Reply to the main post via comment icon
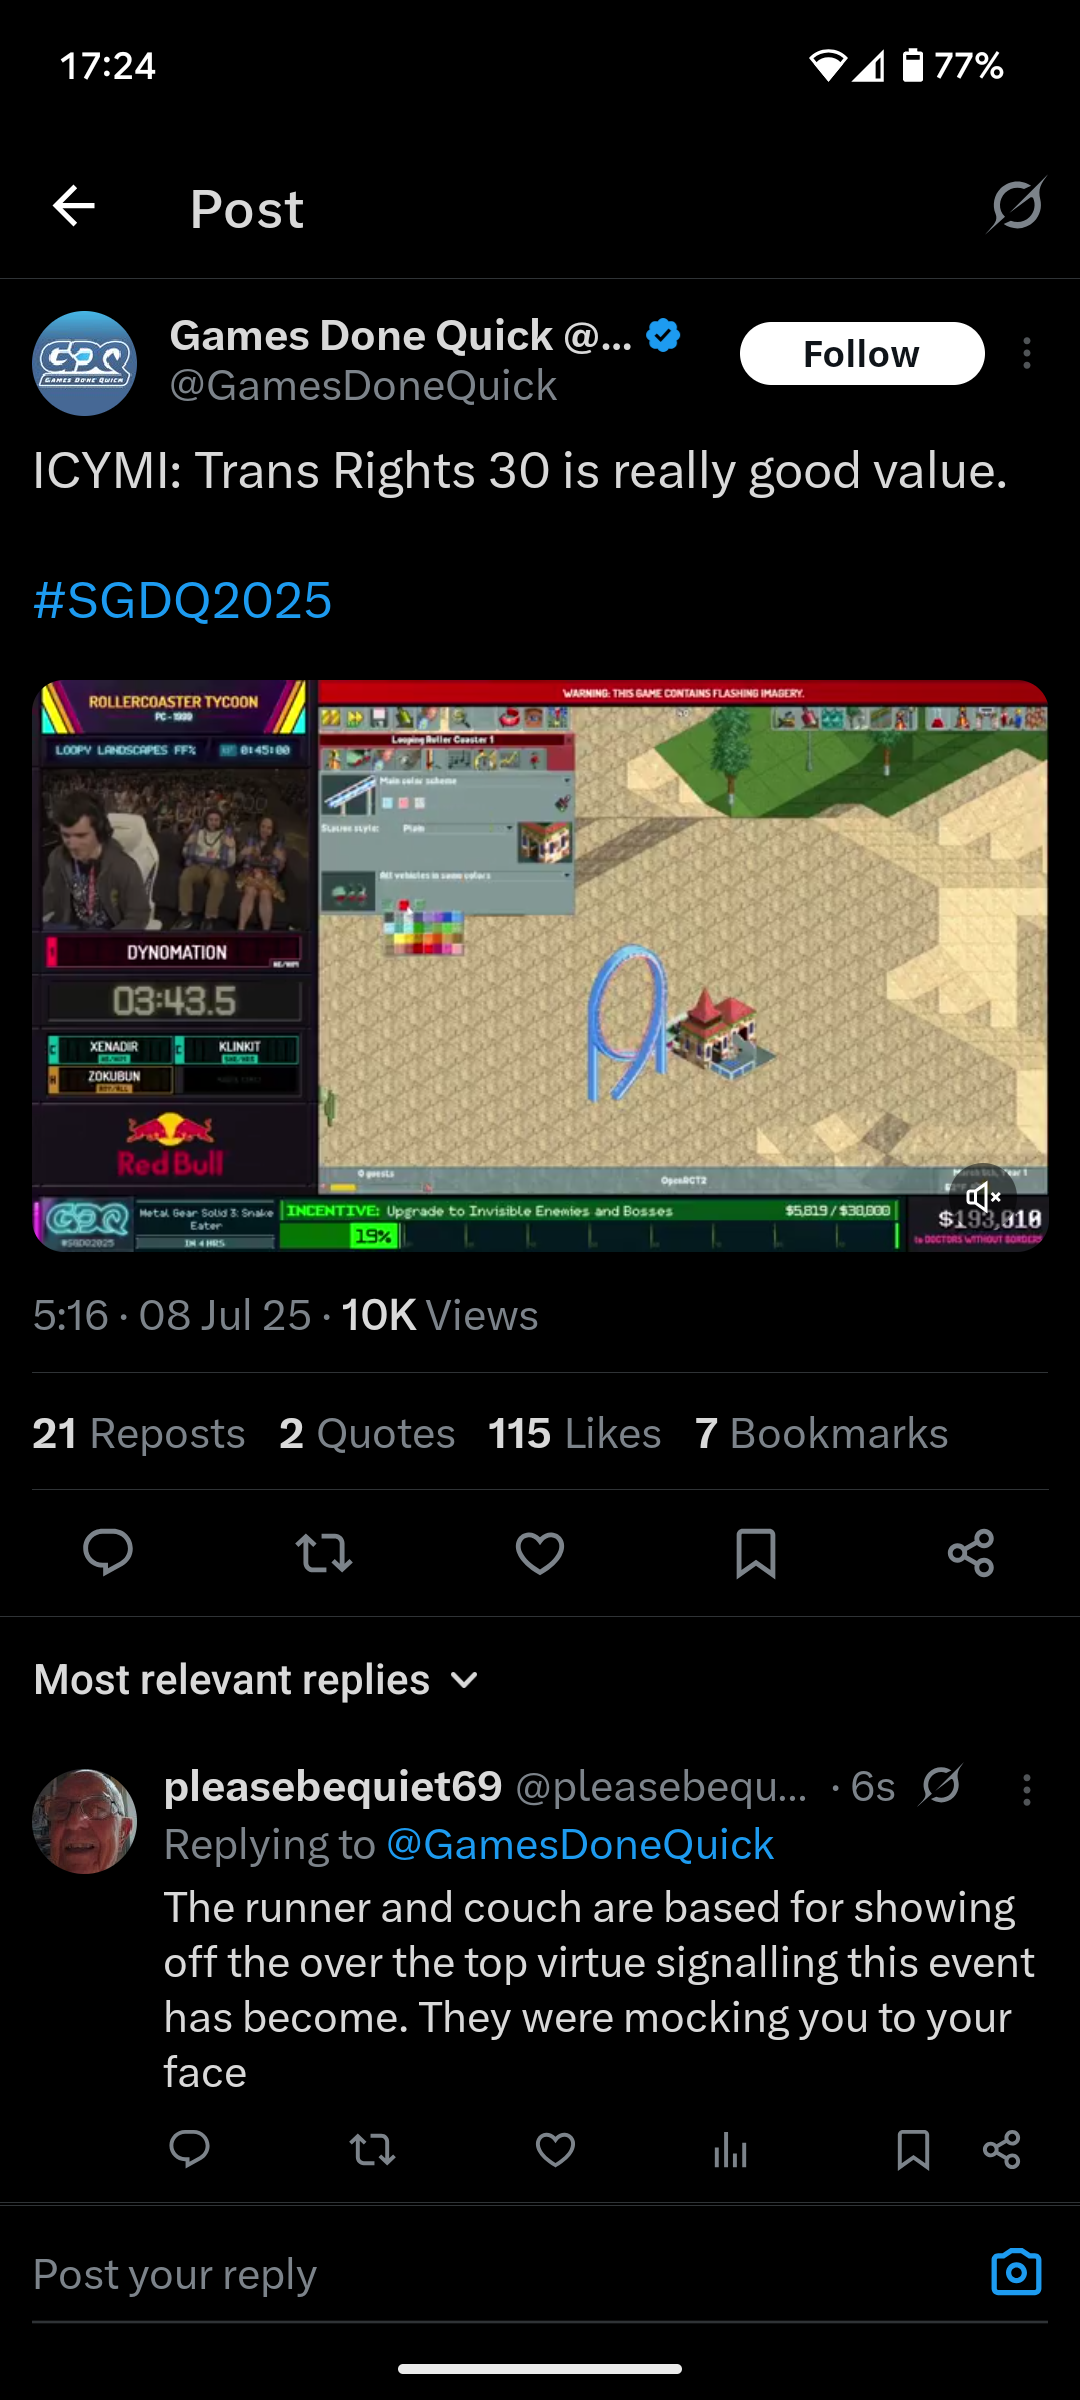 click(108, 1553)
